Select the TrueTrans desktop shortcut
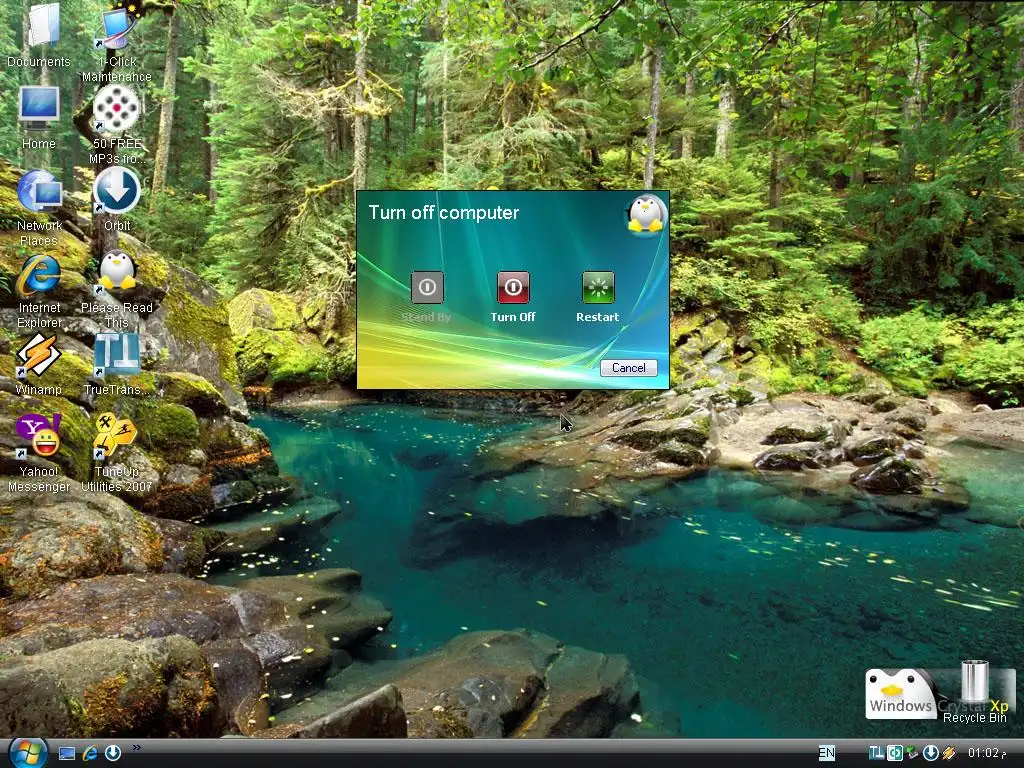Image resolution: width=1024 pixels, height=768 pixels. 117,364
